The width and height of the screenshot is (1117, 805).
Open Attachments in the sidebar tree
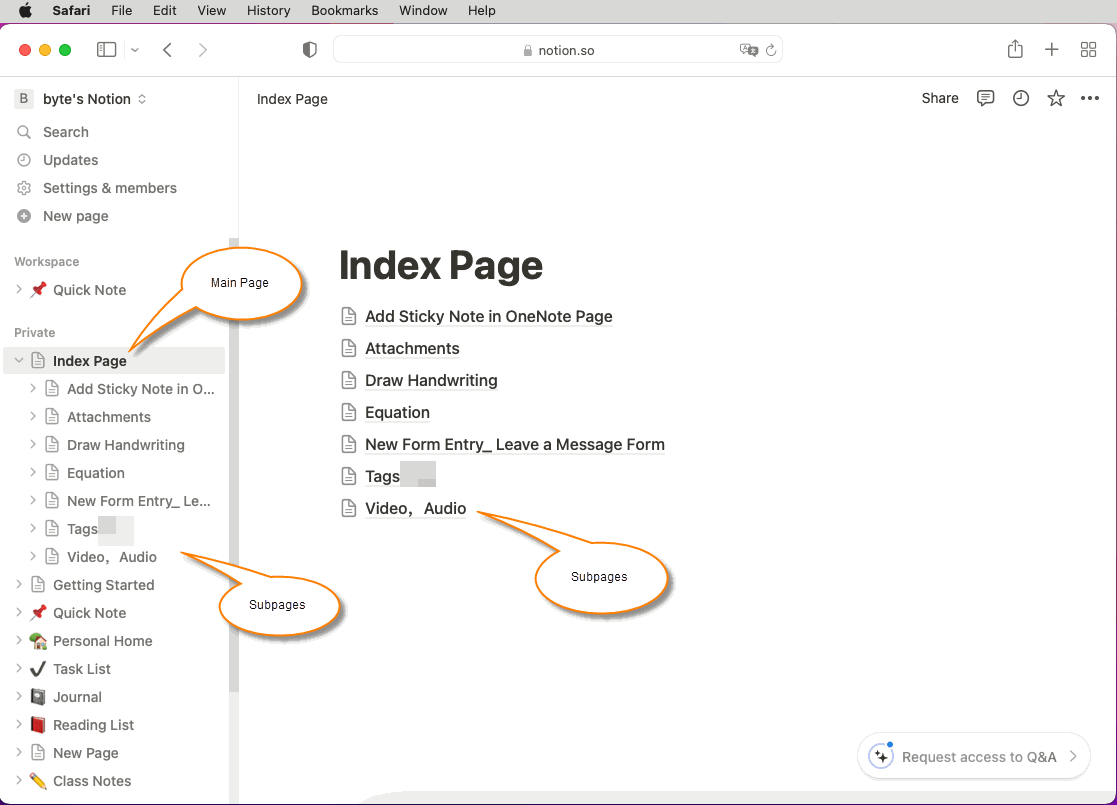[109, 417]
